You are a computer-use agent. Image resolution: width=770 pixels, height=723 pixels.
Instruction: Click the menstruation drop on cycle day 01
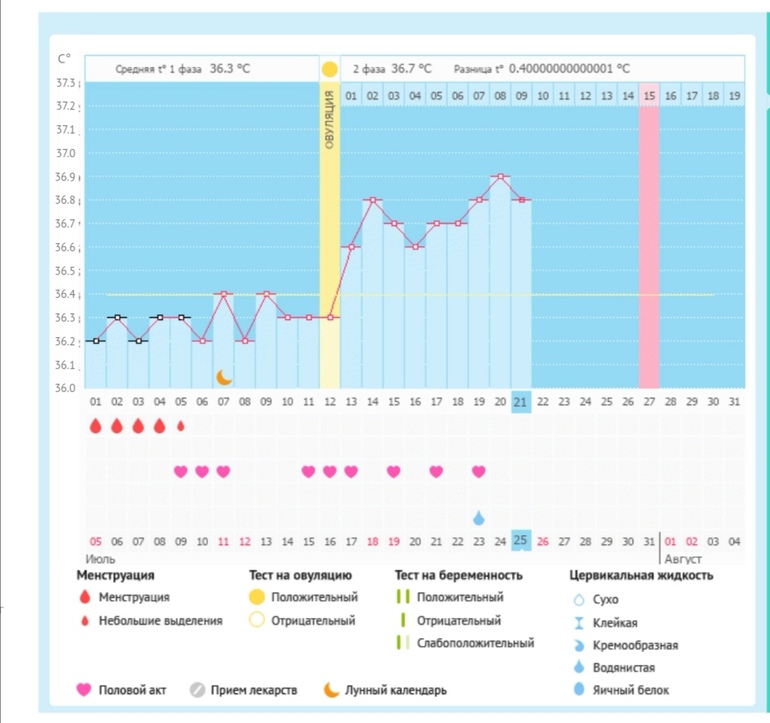(x=96, y=426)
